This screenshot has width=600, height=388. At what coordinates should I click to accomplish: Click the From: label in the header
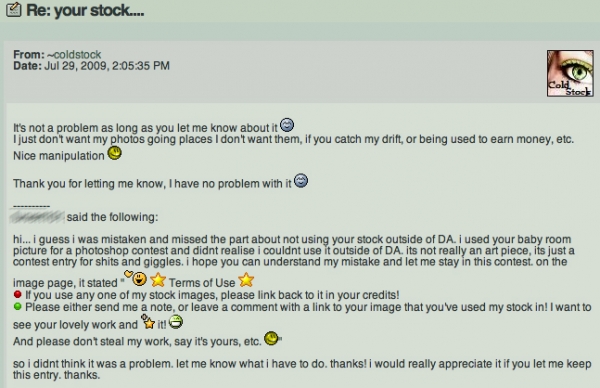coord(29,55)
